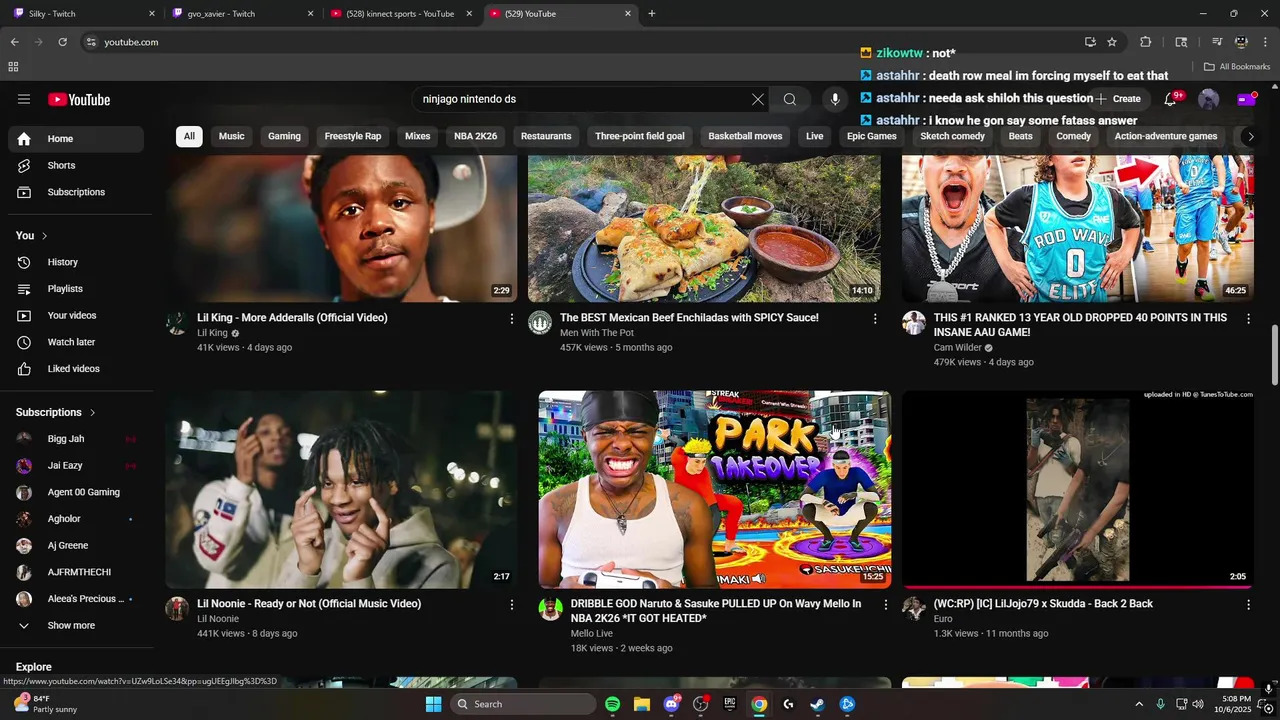Click the Cam Wilder channel avatar
Image resolution: width=1280 pixels, height=720 pixels.
tap(914, 322)
